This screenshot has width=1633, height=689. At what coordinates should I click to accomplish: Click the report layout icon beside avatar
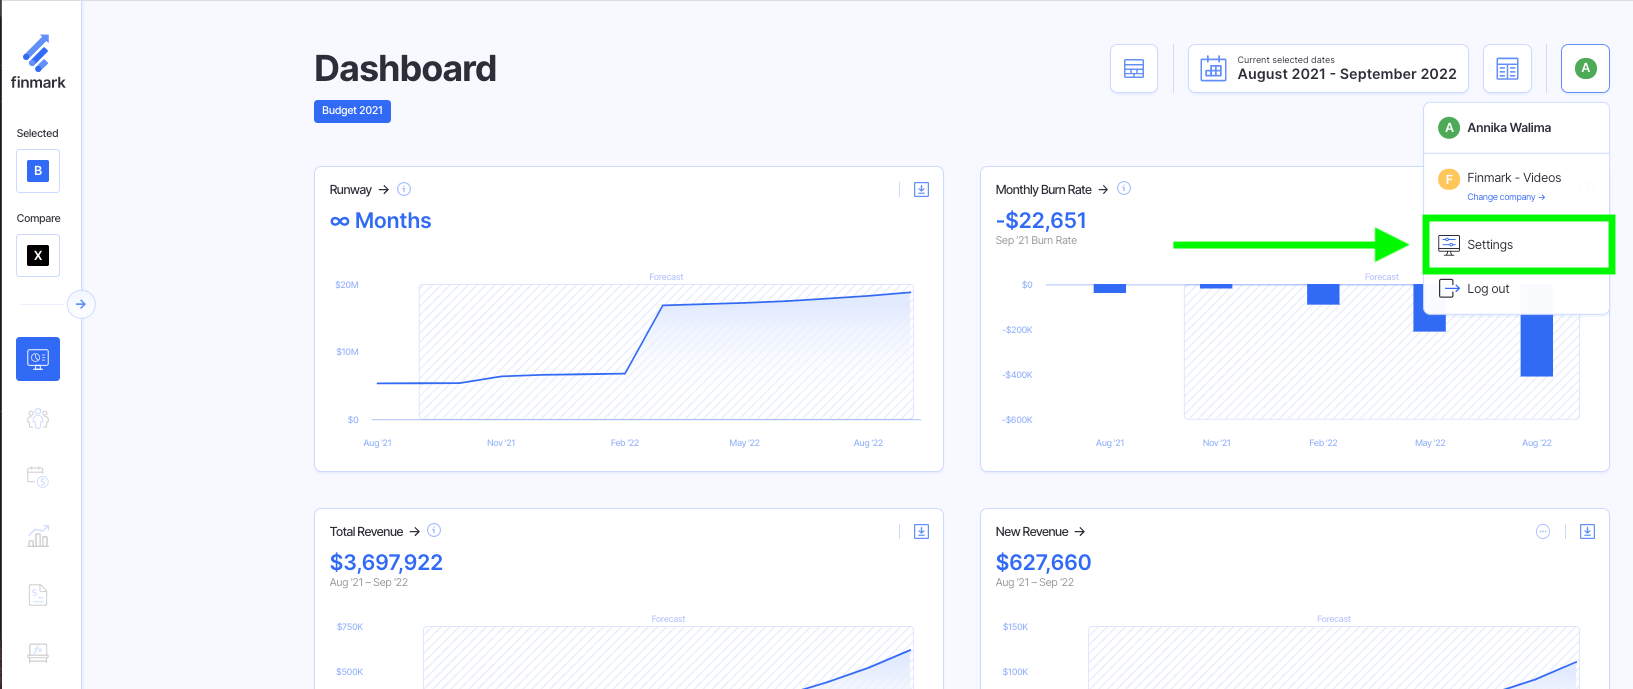[x=1507, y=69]
